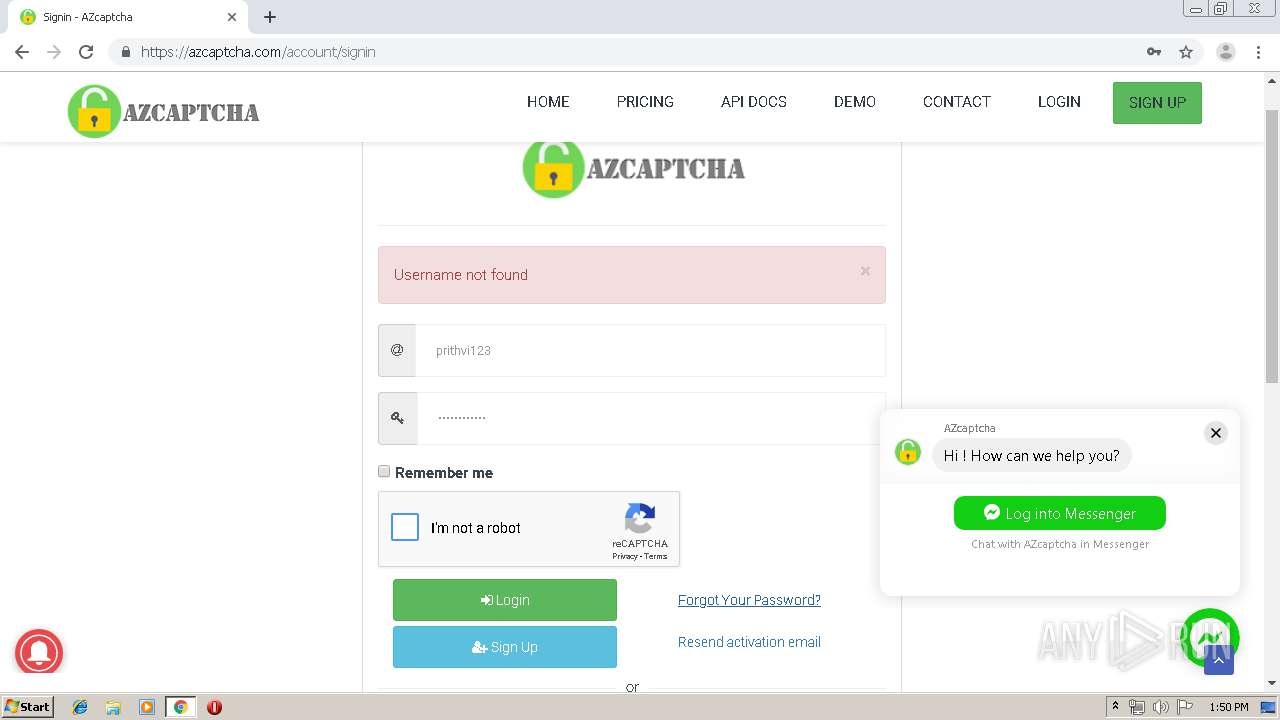Check the I'm not a robot box
Viewport: 1280px width, 720px height.
point(405,527)
